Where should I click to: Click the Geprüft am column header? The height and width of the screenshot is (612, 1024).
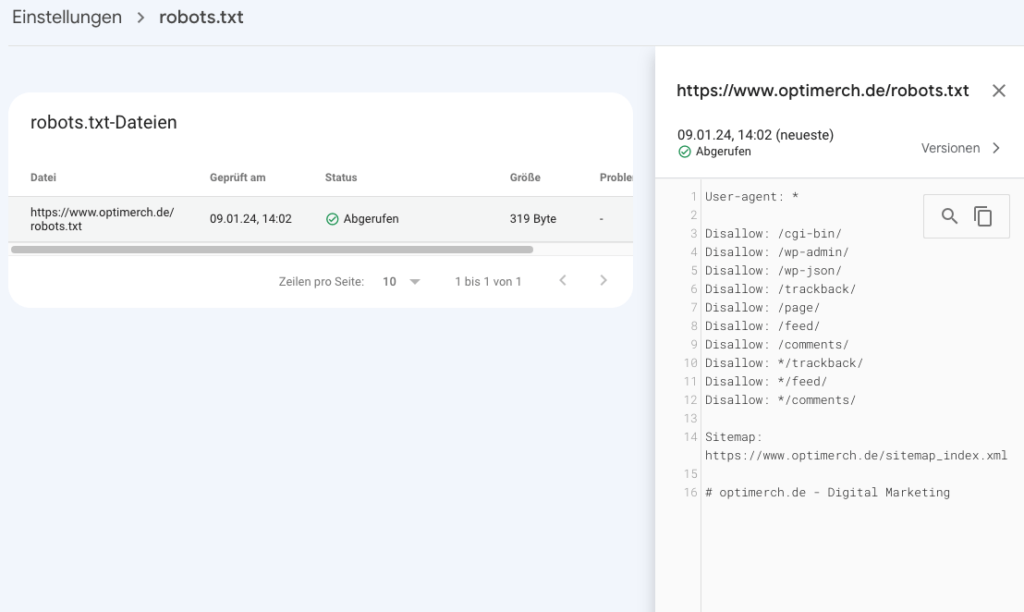click(x=237, y=177)
